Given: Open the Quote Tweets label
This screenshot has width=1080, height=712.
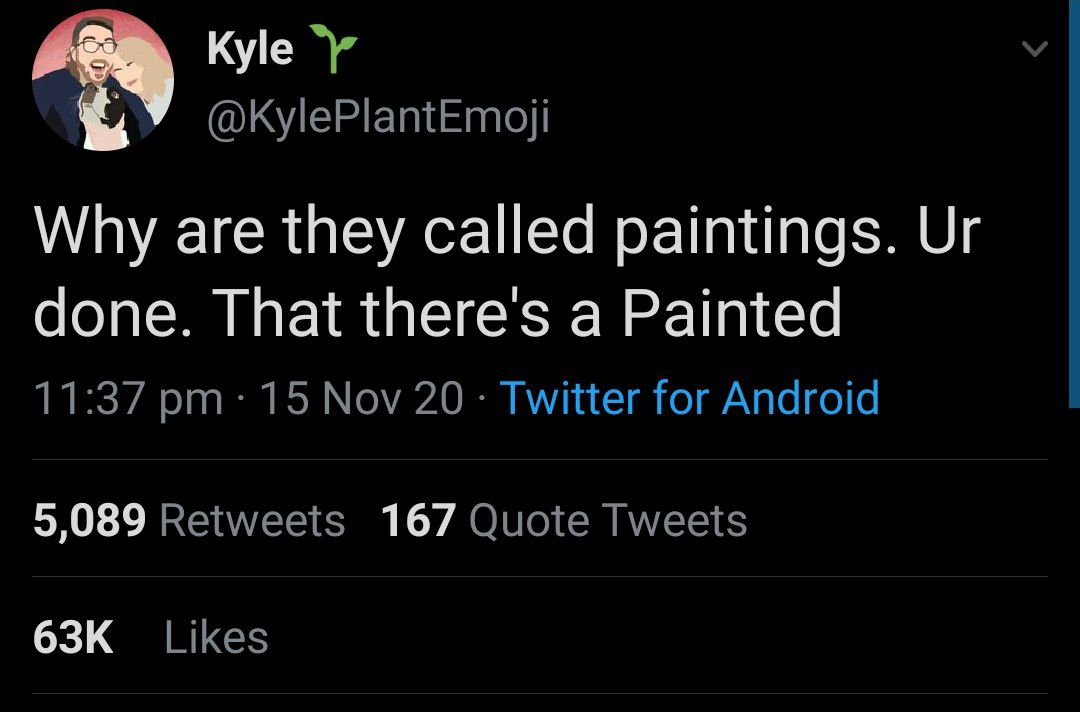Looking at the screenshot, I should click(607, 521).
